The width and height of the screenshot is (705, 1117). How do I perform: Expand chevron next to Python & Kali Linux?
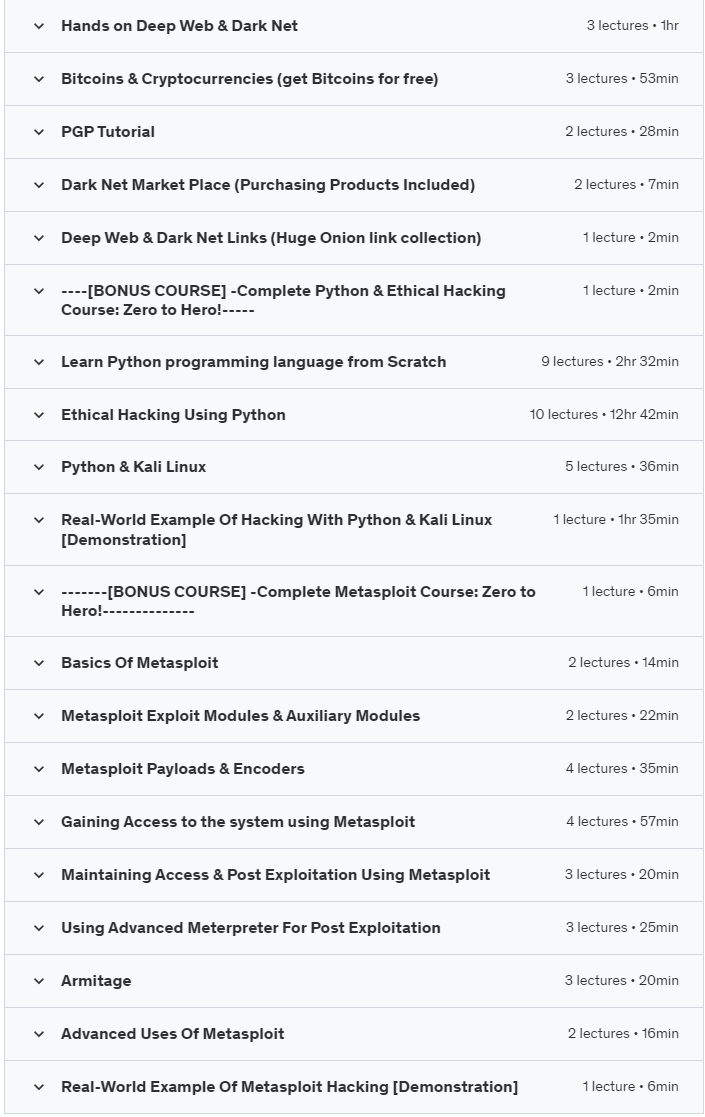39,467
